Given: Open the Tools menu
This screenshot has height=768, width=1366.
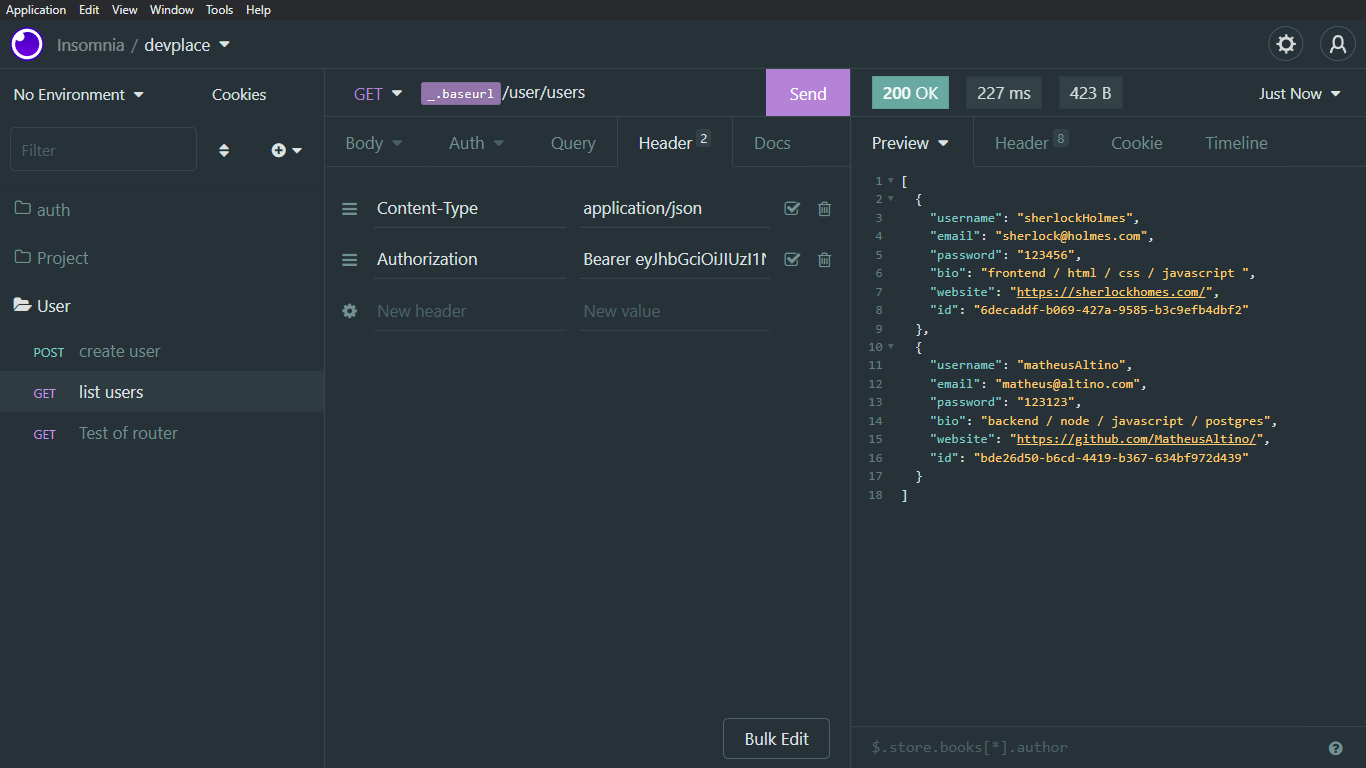Looking at the screenshot, I should coord(220,10).
